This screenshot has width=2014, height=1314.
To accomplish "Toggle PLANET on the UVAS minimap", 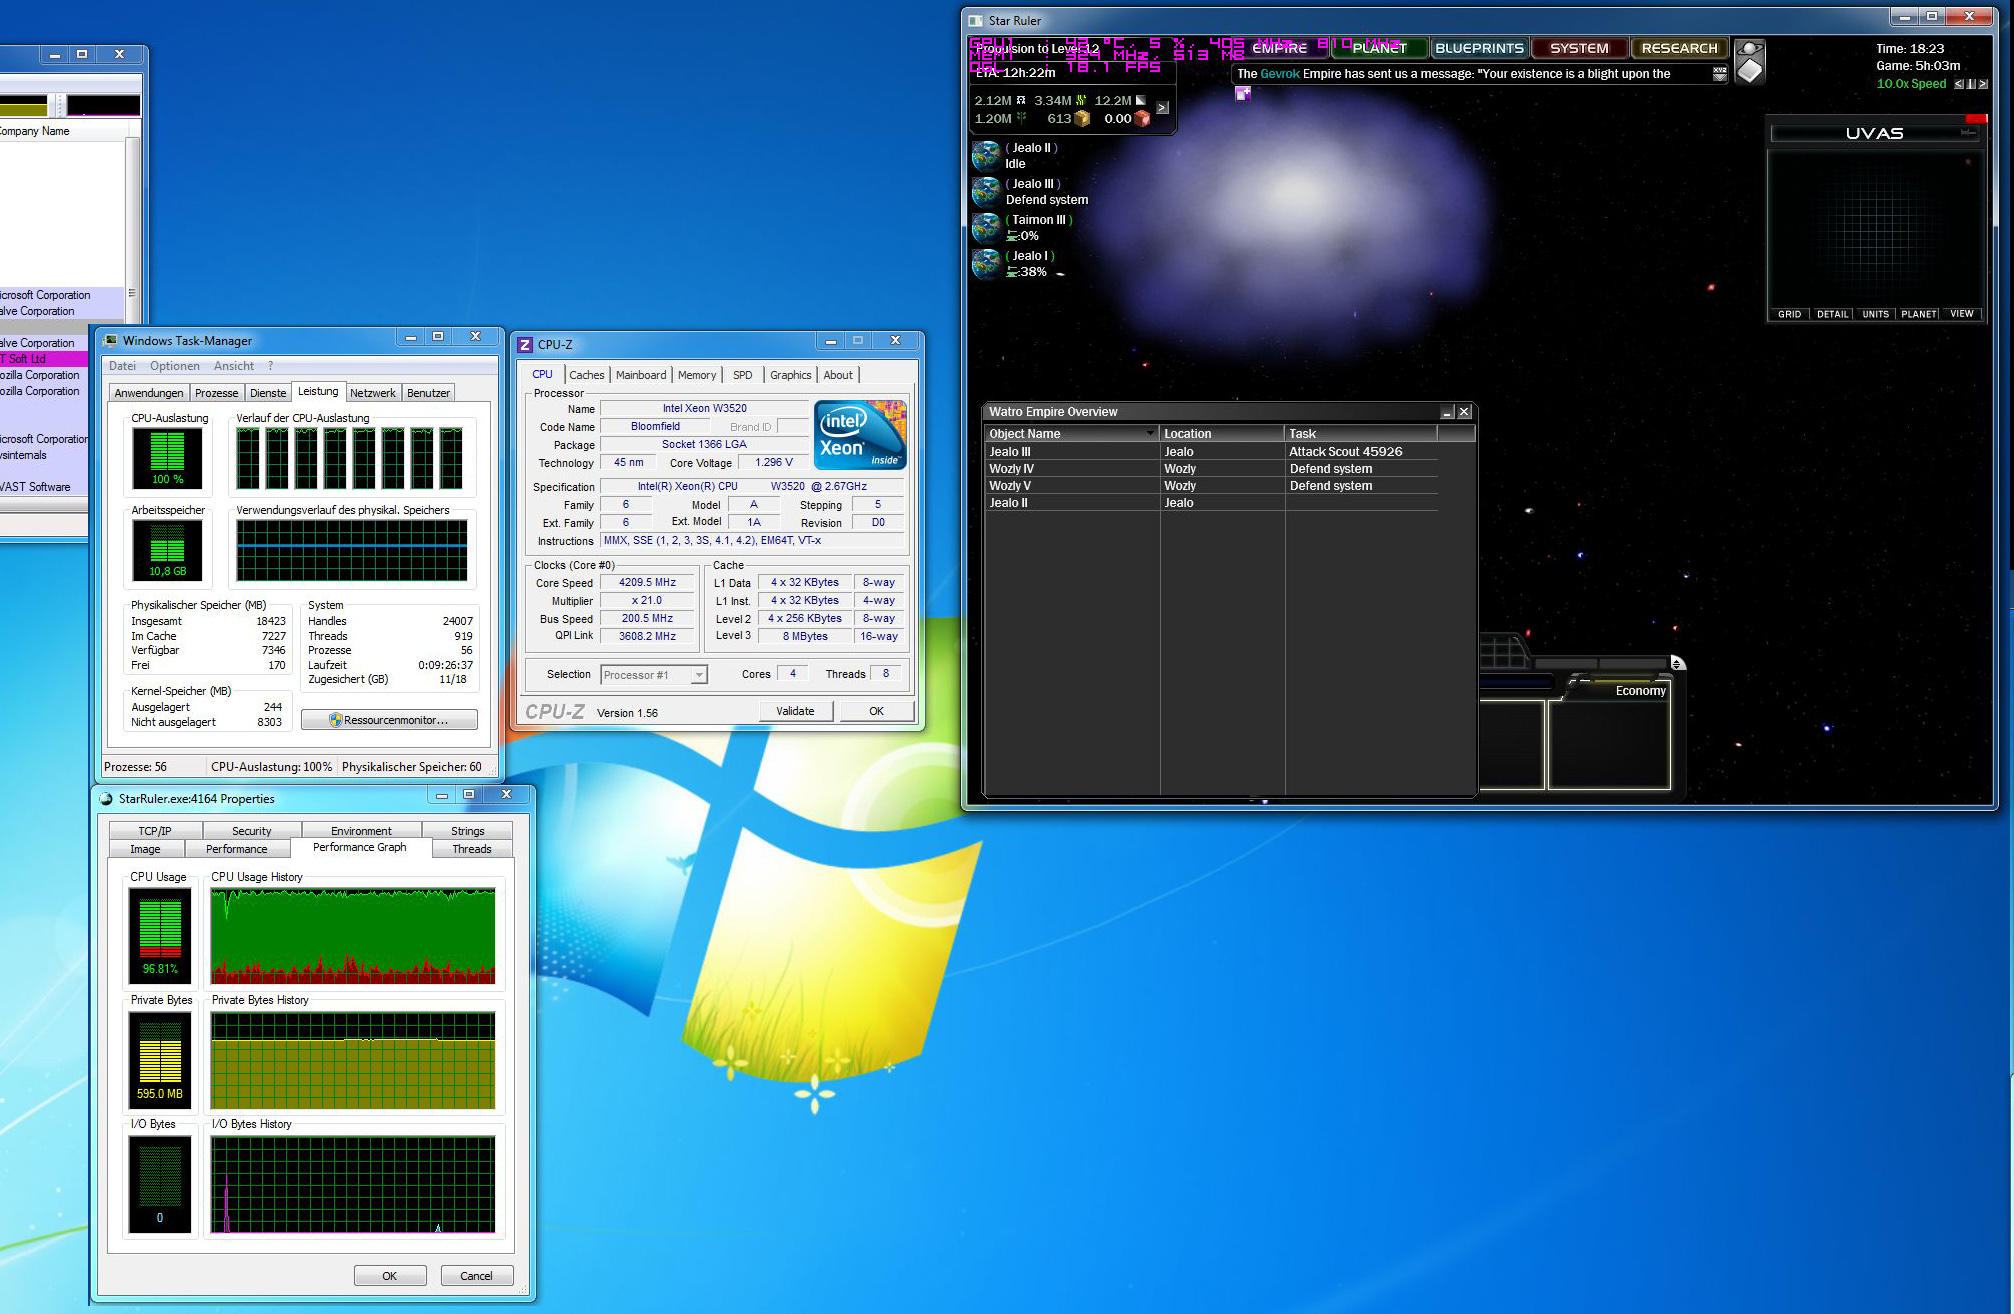I will tap(1918, 314).
